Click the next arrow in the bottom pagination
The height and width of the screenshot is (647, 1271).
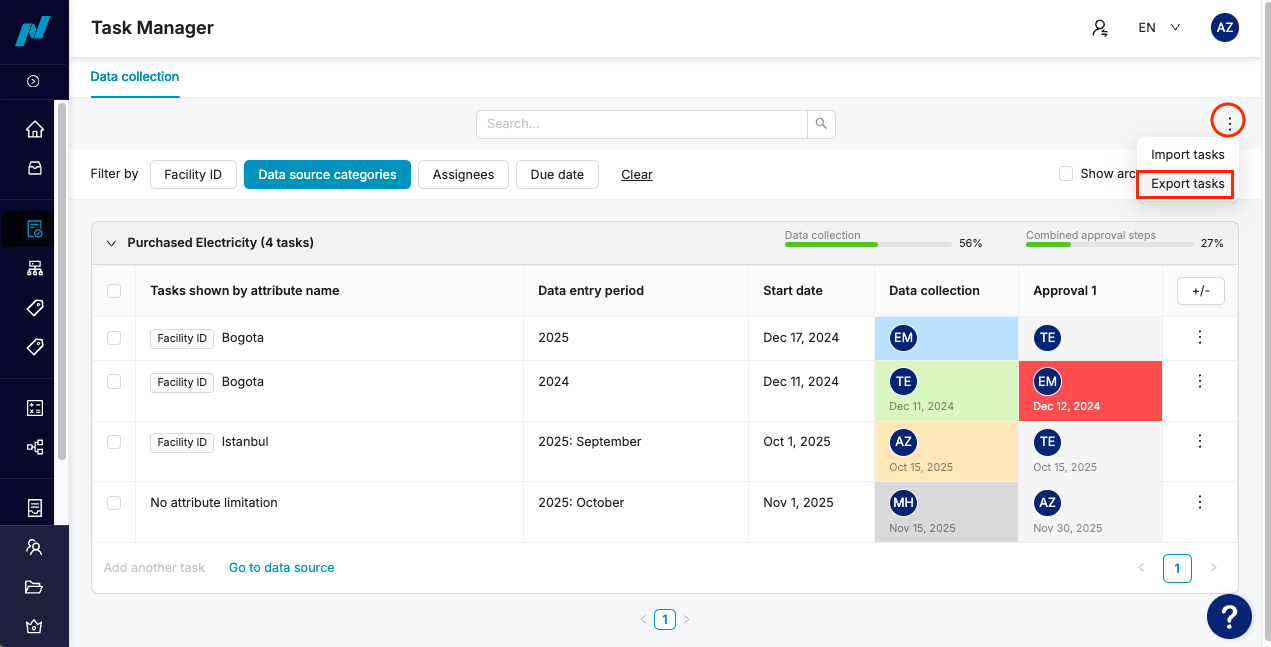point(686,619)
